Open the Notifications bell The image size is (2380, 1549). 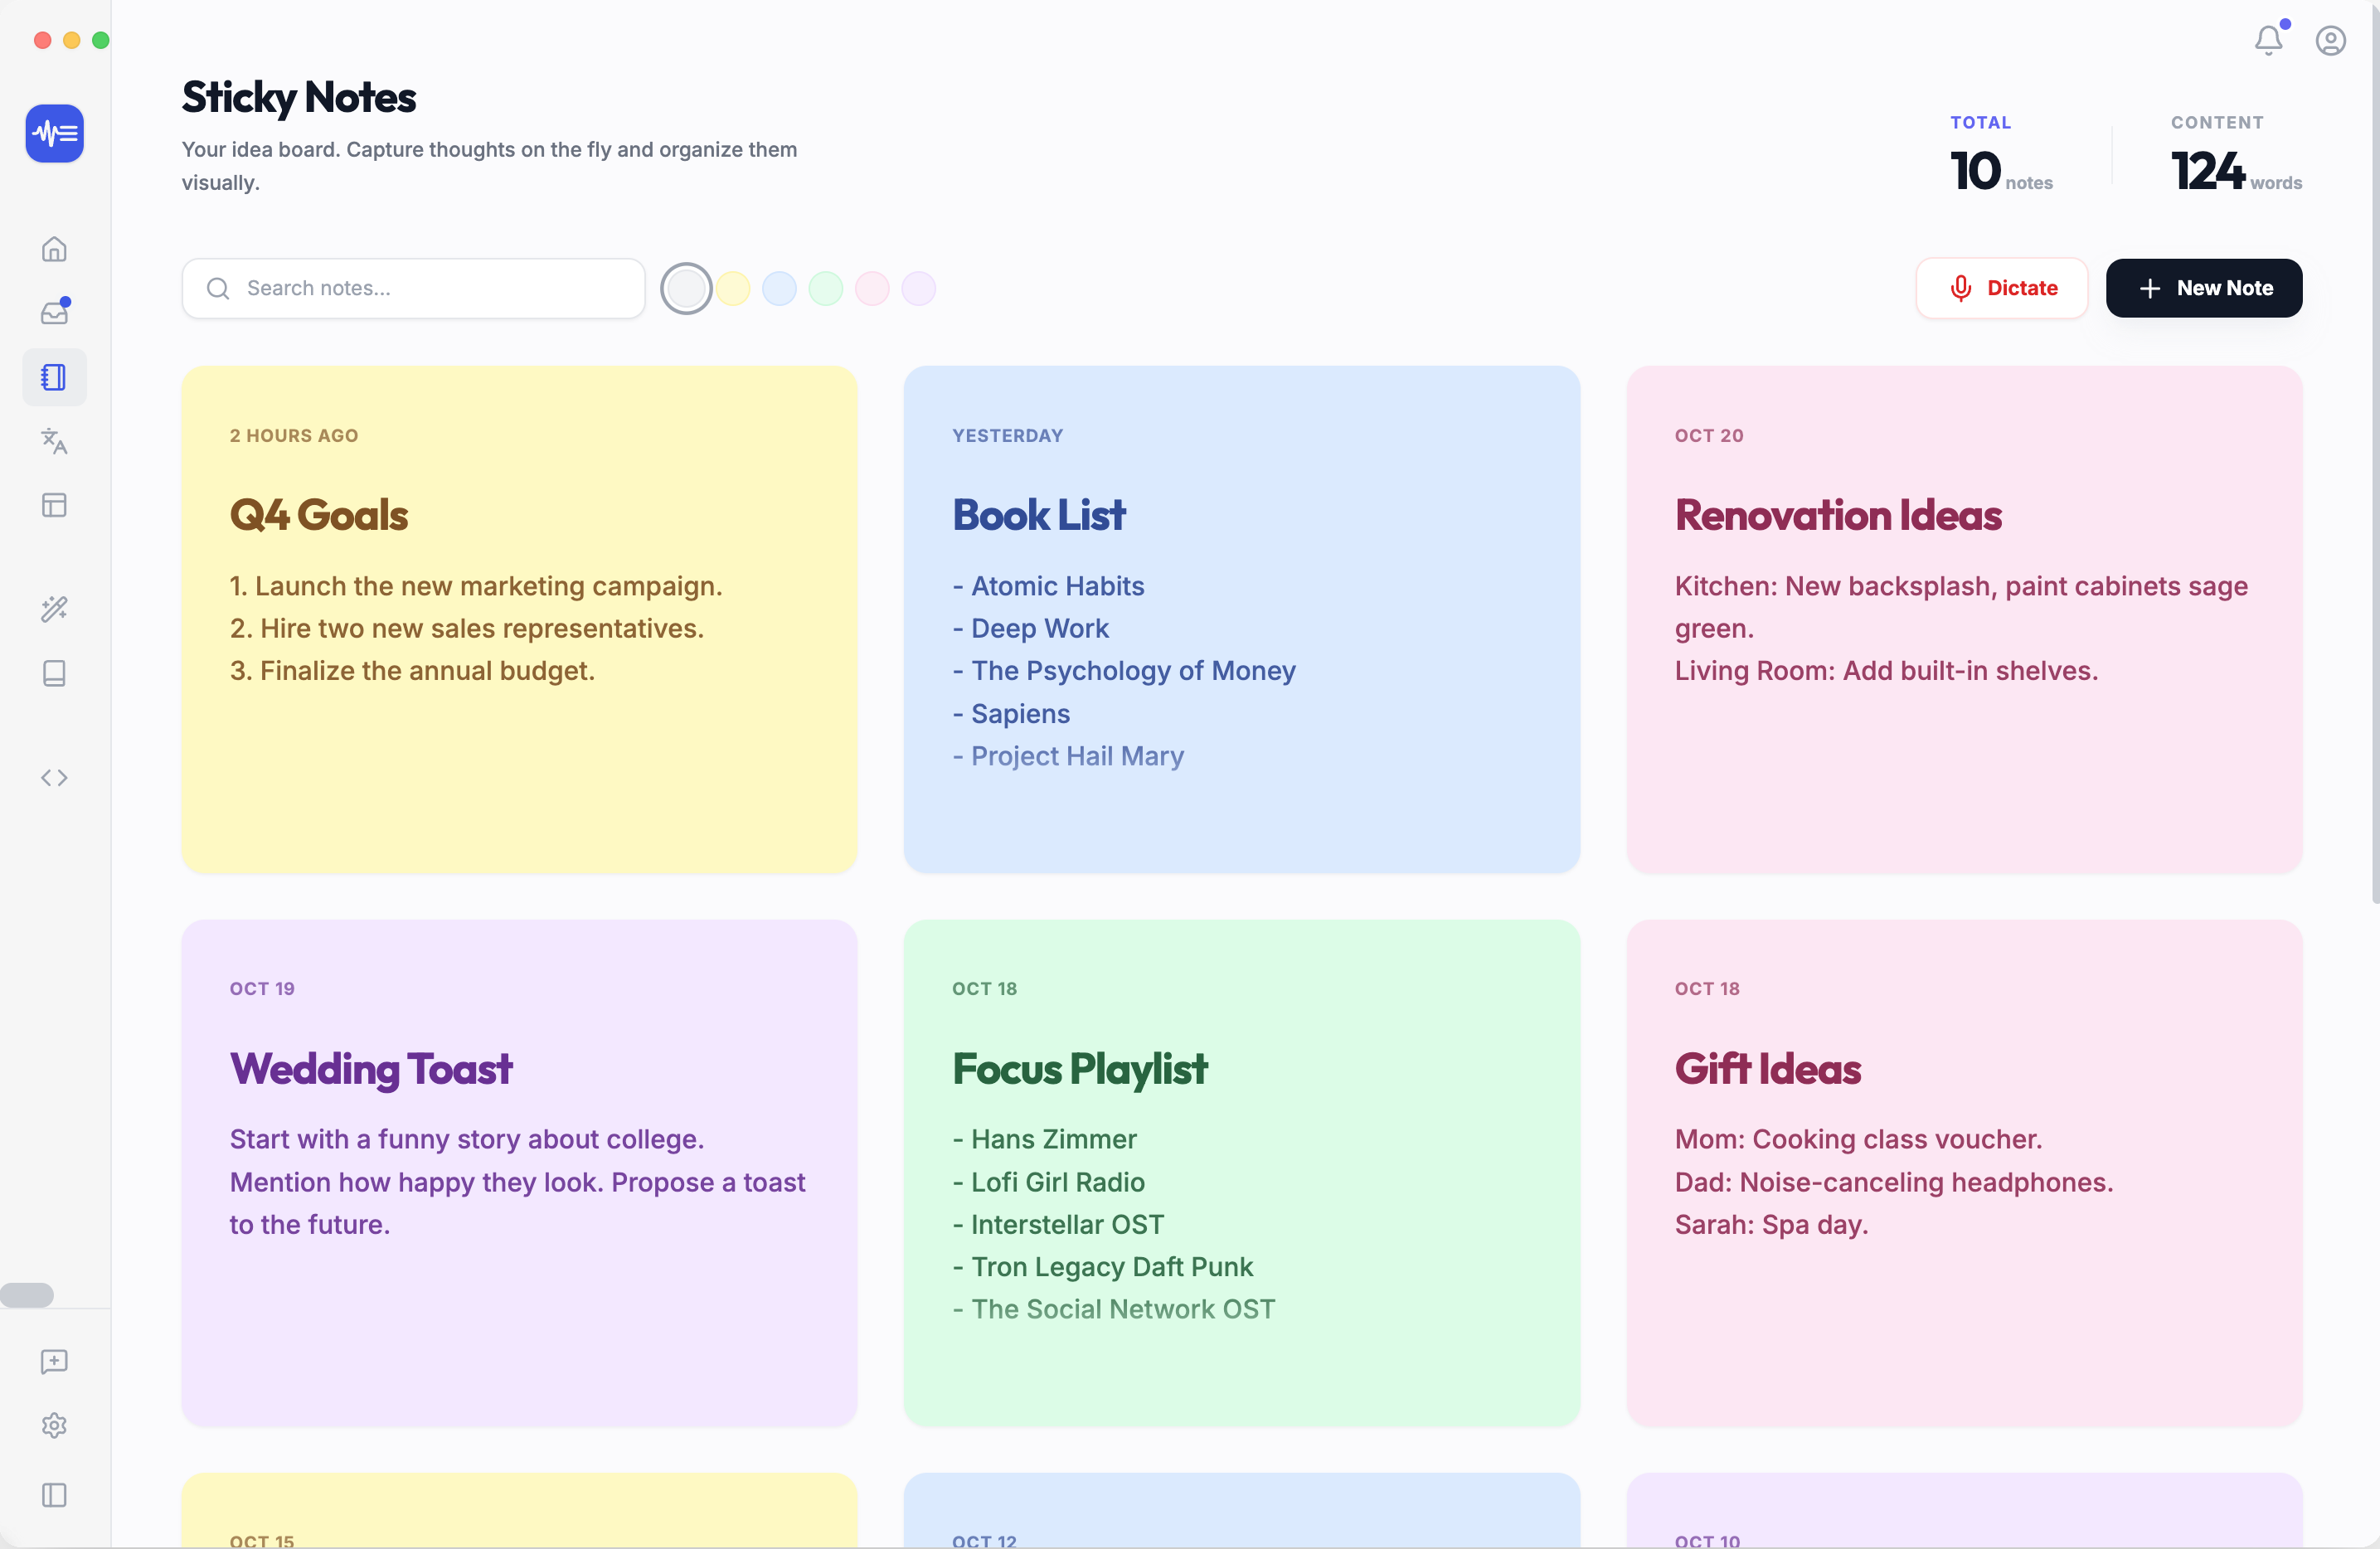2268,41
